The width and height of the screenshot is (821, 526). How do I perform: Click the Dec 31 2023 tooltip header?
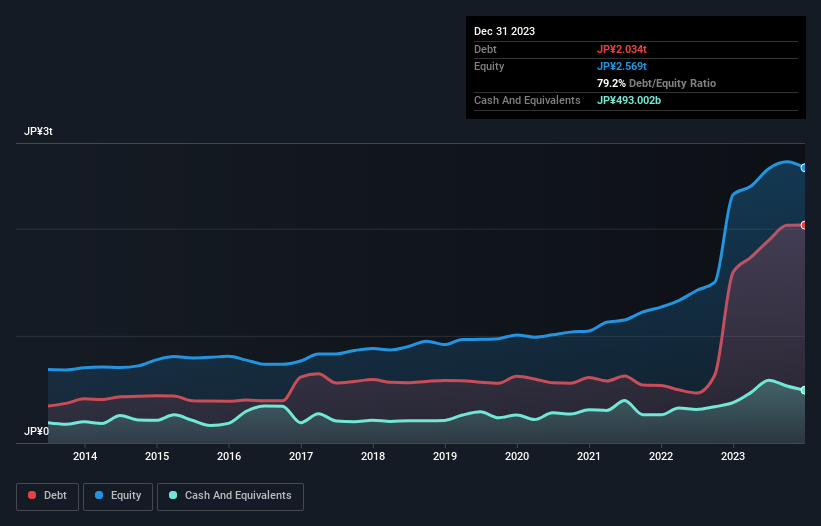point(505,31)
